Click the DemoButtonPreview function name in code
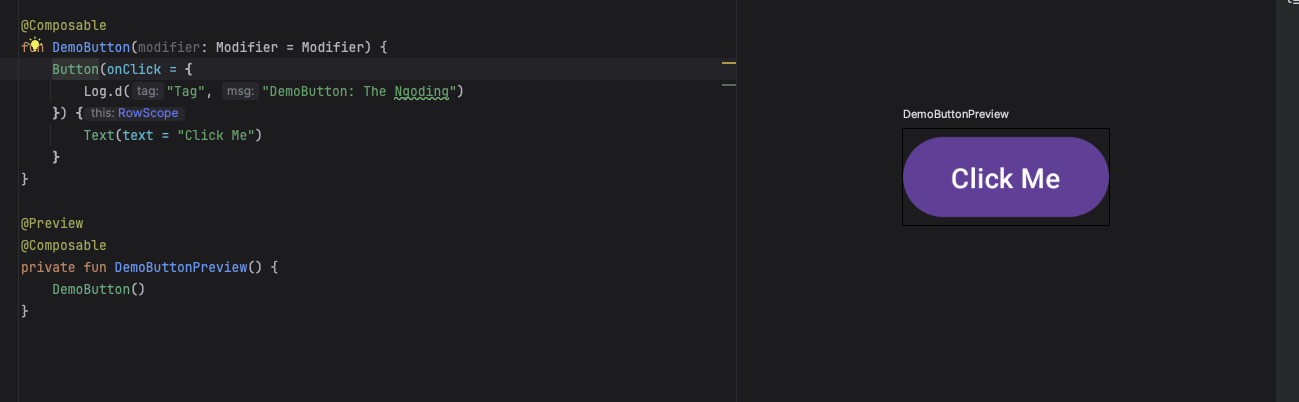Screen dimensions: 1299x402 [180, 267]
